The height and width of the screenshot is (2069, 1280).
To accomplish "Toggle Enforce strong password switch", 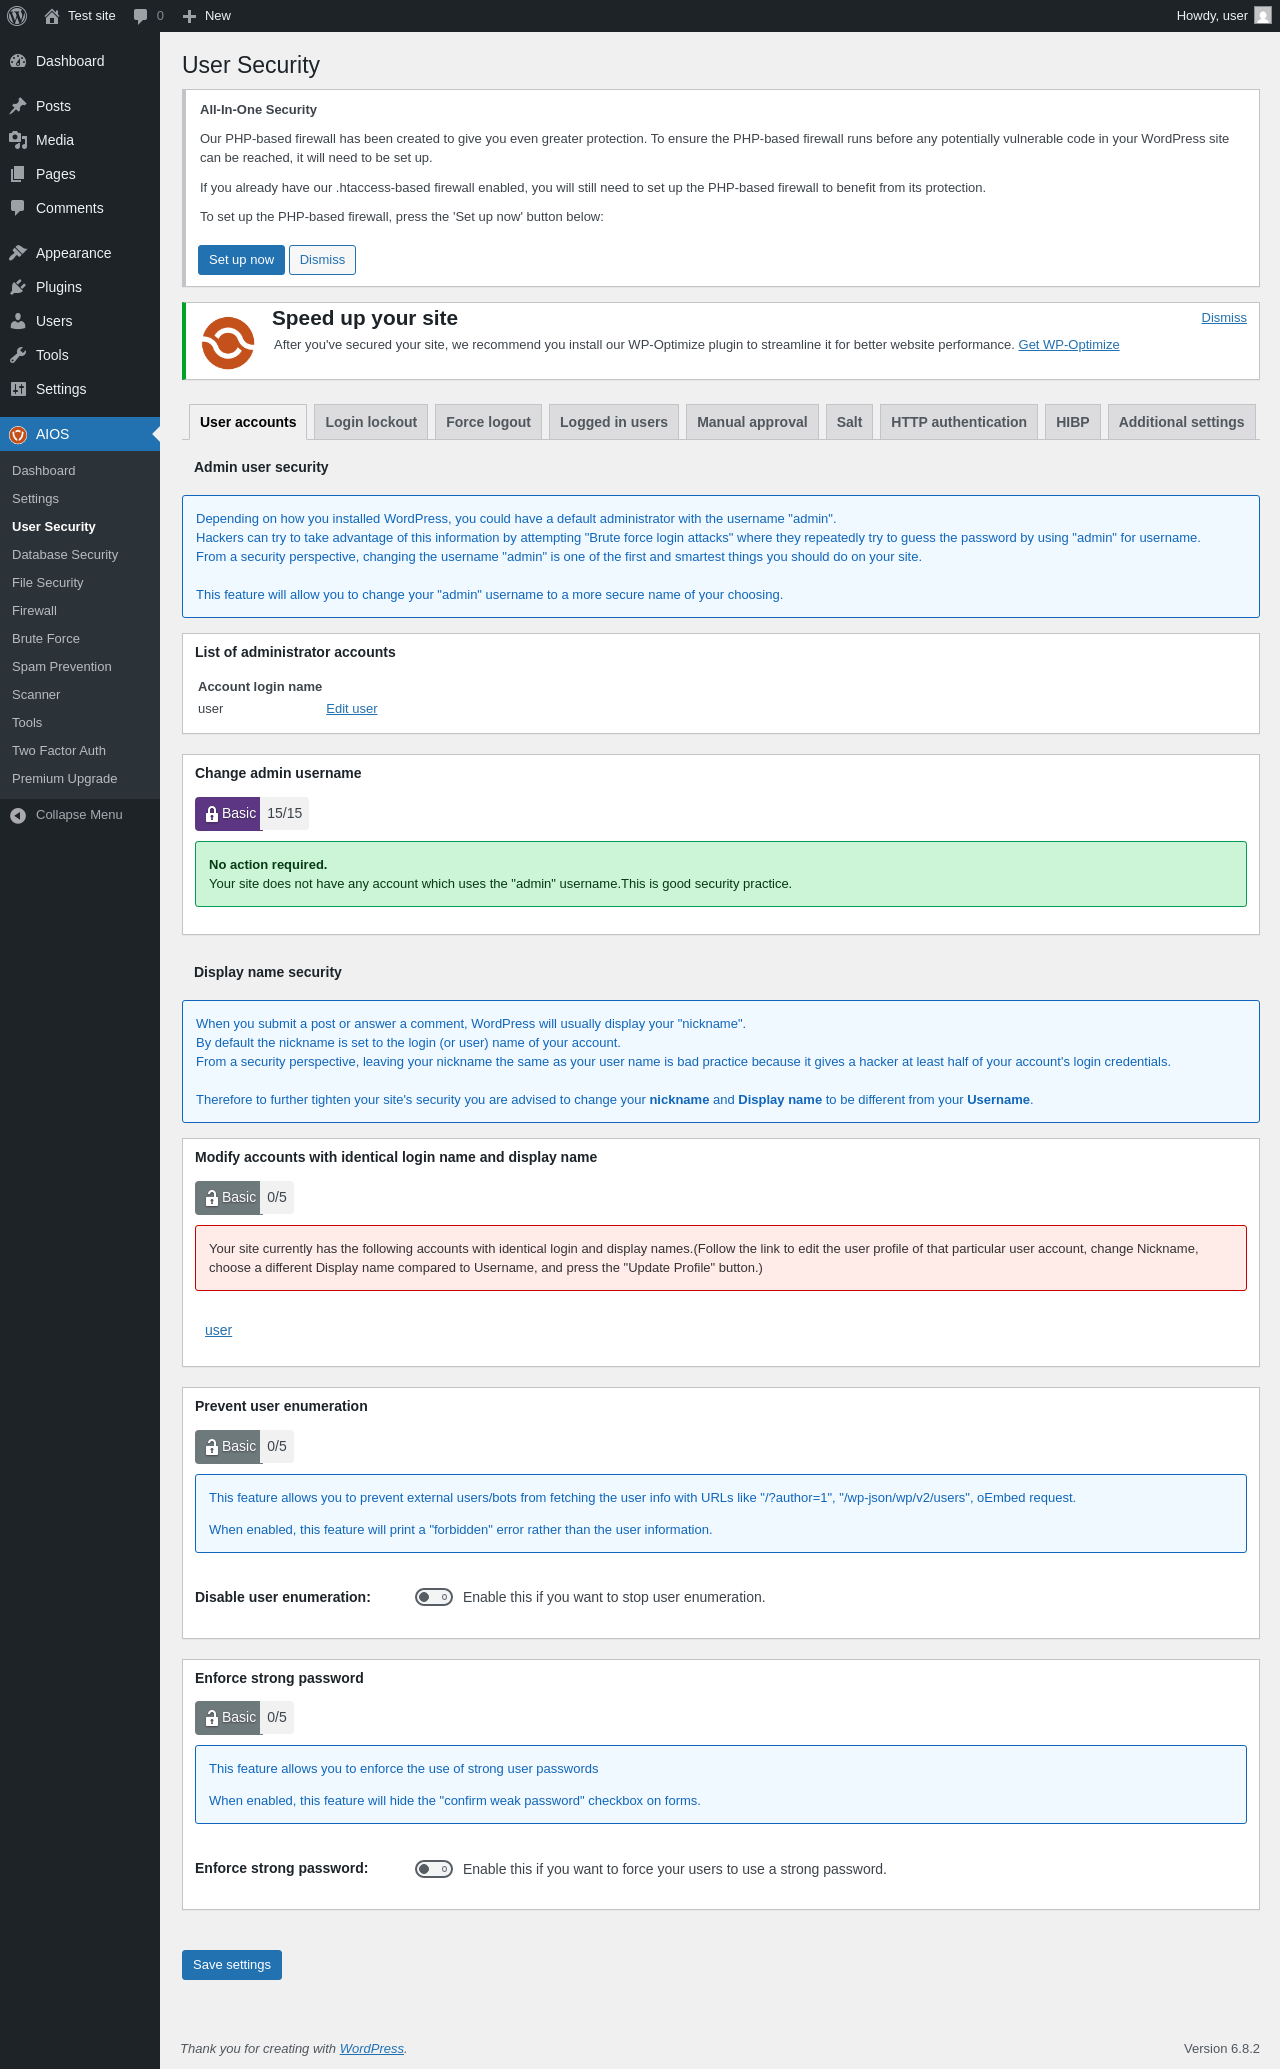I will pyautogui.click(x=434, y=1869).
